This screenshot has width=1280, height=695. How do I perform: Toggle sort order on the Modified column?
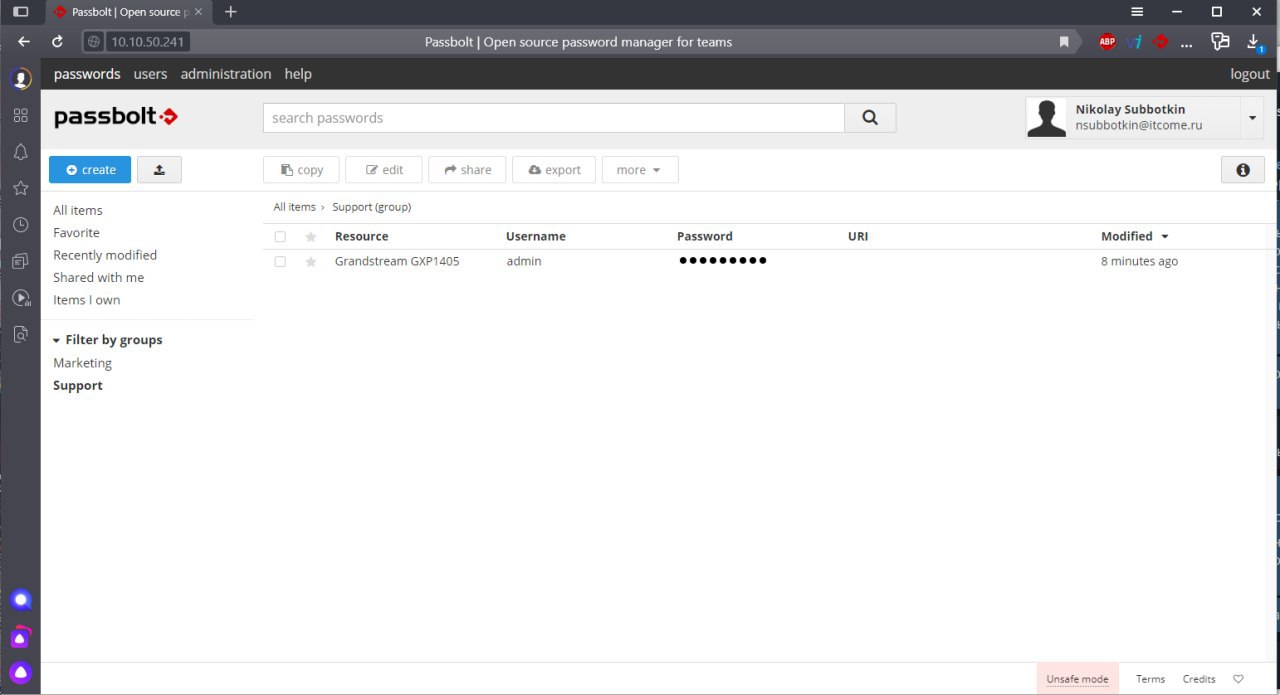click(x=1135, y=237)
